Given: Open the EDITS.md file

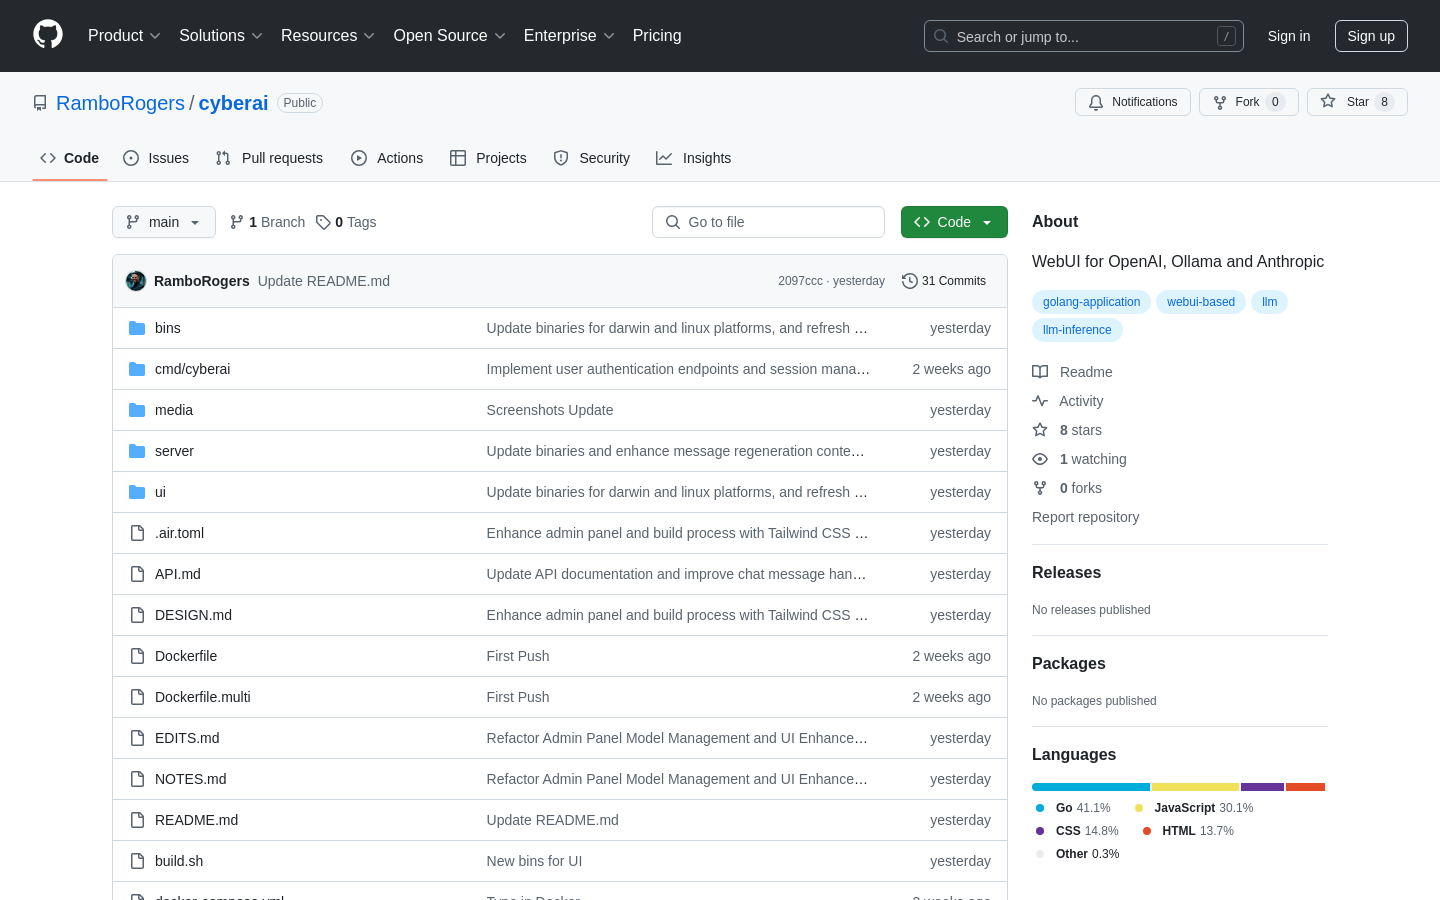Looking at the screenshot, I should pos(187,738).
